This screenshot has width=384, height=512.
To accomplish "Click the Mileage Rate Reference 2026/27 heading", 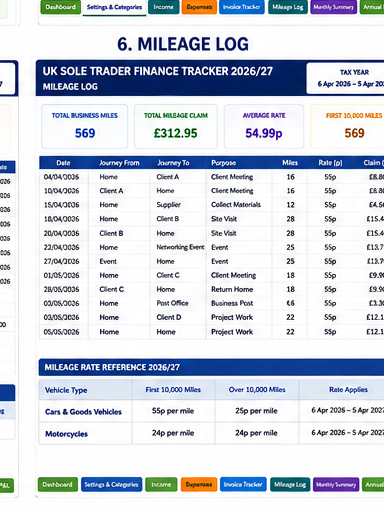I will click(112, 367).
